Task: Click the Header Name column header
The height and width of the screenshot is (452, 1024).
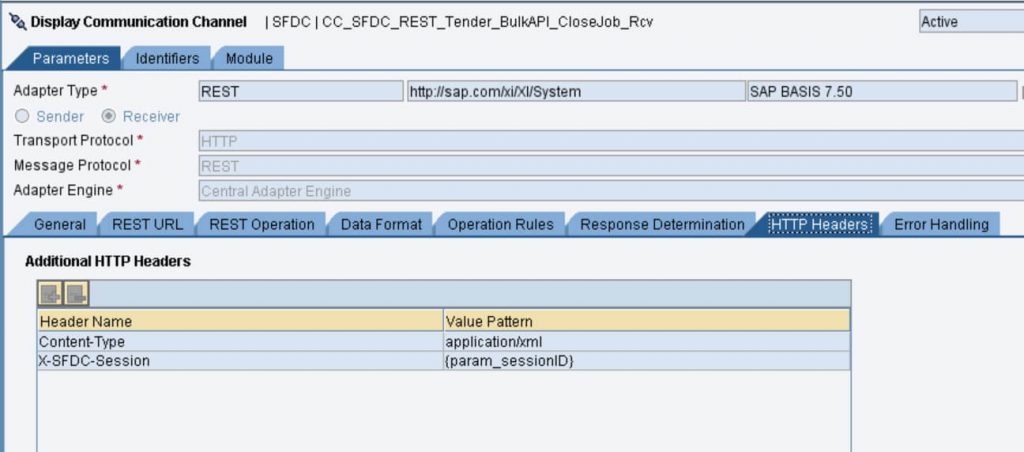Action: click(240, 321)
